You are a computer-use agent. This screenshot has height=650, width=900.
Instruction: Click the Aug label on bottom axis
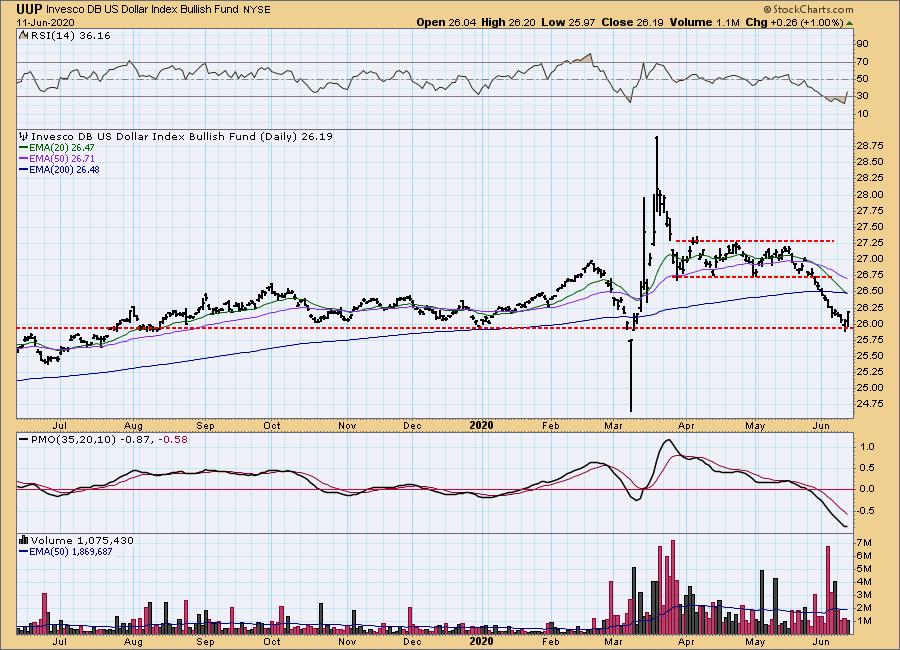(133, 641)
